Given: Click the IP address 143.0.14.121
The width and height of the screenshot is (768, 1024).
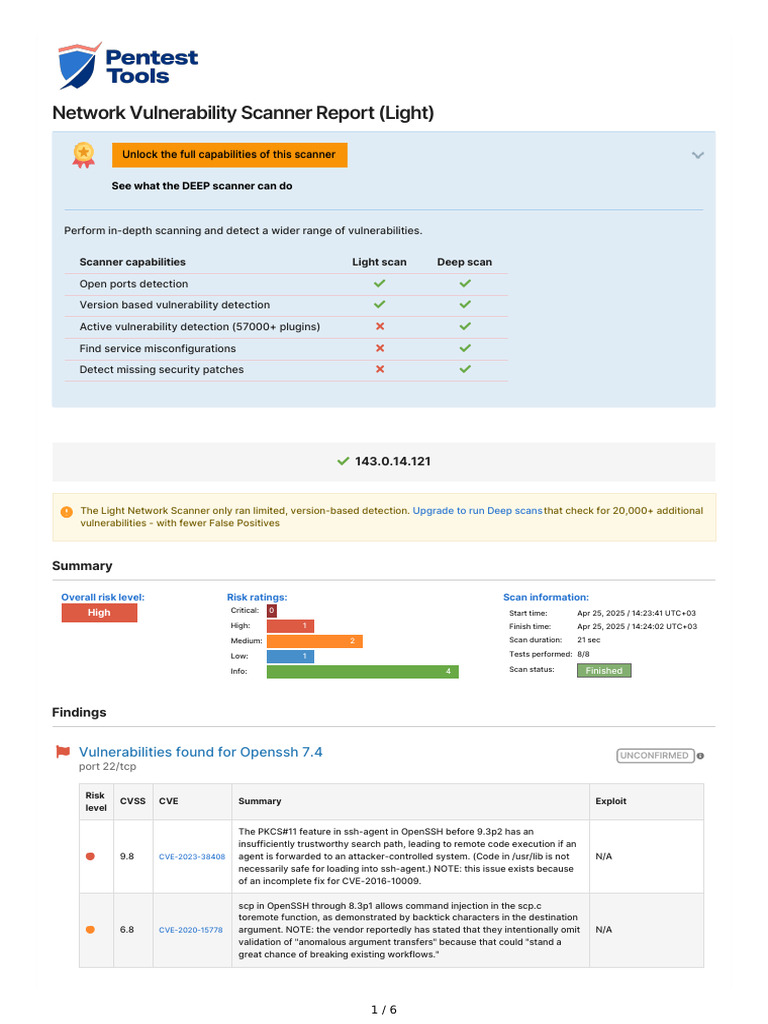Looking at the screenshot, I should [392, 461].
